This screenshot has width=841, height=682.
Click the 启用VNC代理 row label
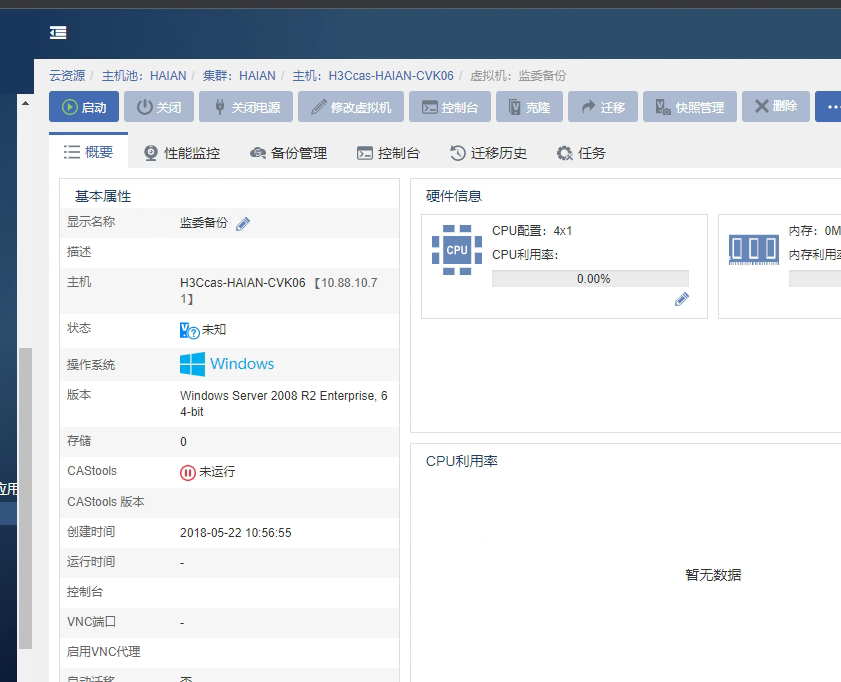point(104,651)
